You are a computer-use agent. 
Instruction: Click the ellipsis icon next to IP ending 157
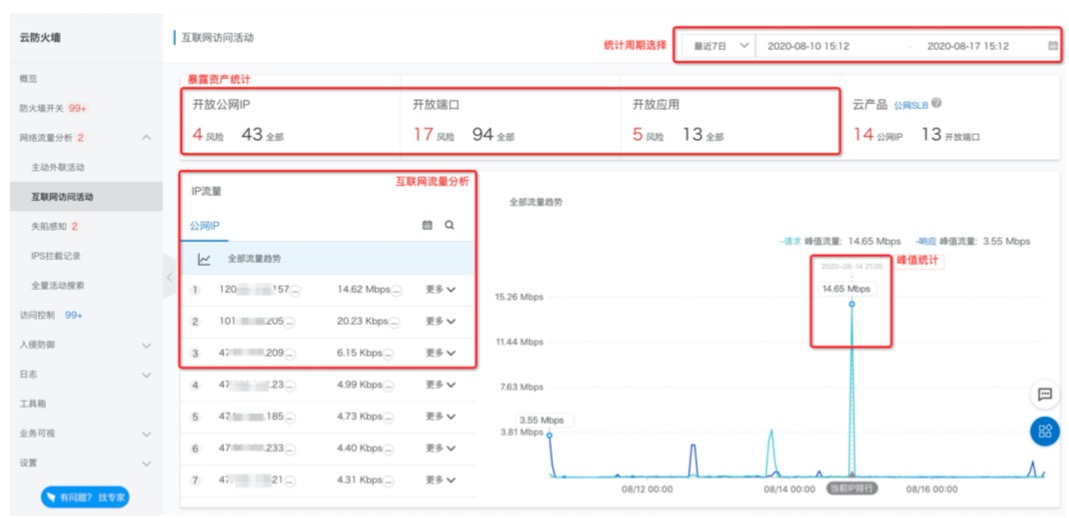click(x=295, y=290)
